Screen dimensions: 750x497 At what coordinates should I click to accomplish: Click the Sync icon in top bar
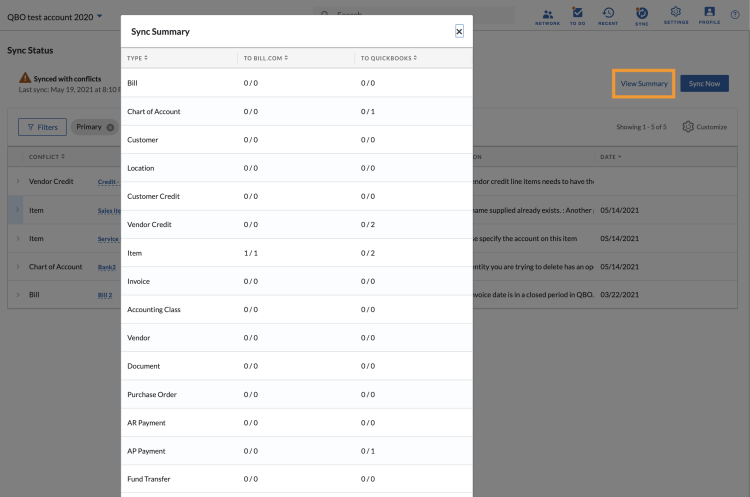pos(641,17)
